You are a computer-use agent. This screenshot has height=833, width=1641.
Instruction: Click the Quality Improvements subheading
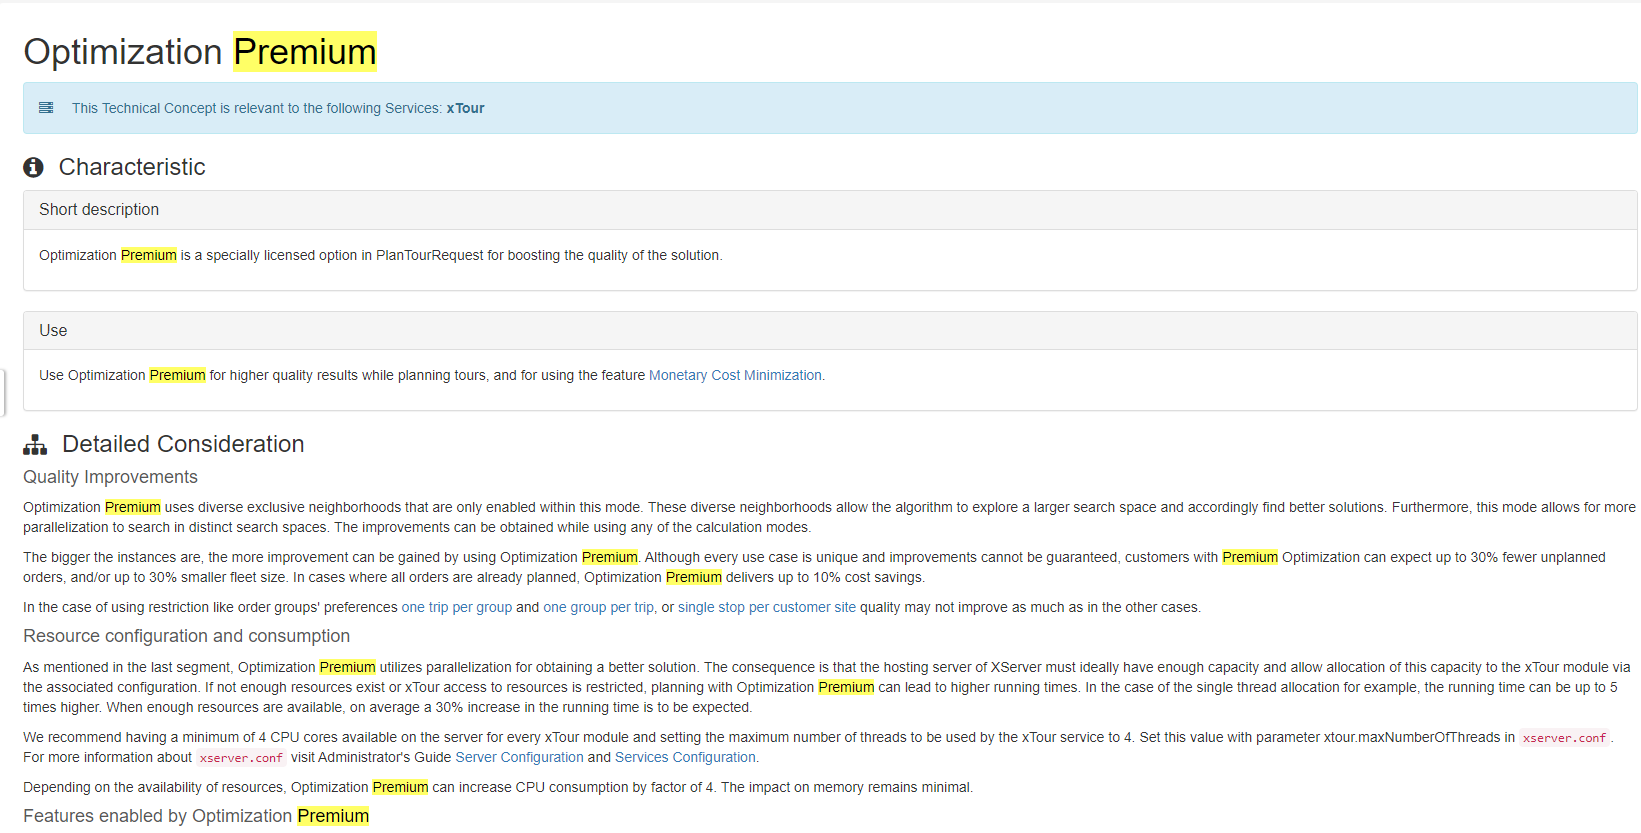[x=110, y=477]
